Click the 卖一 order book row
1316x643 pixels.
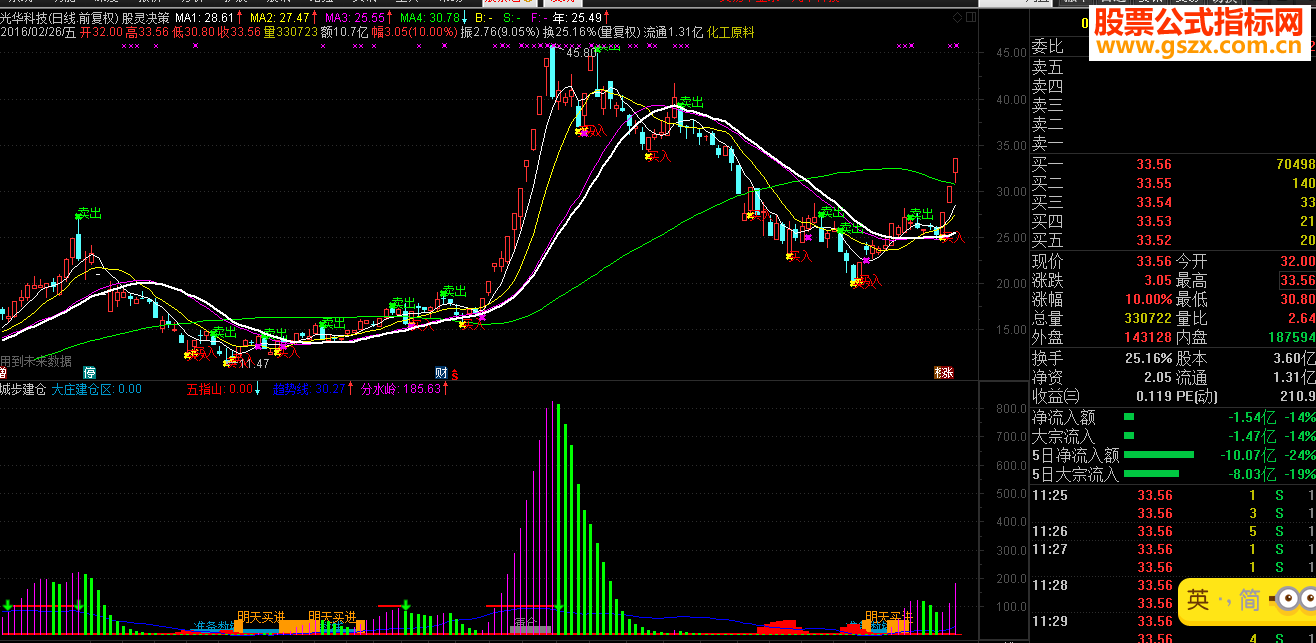pyautogui.click(x=1173, y=143)
